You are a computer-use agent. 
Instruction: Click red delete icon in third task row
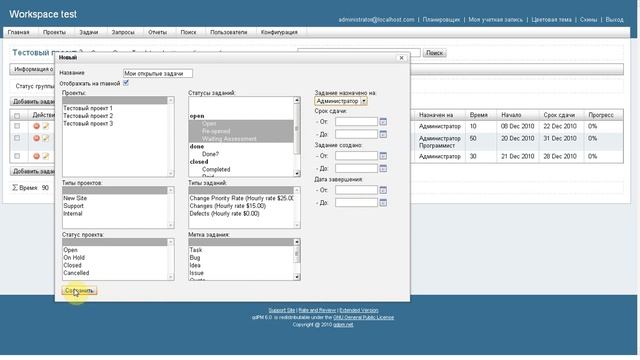(36, 156)
